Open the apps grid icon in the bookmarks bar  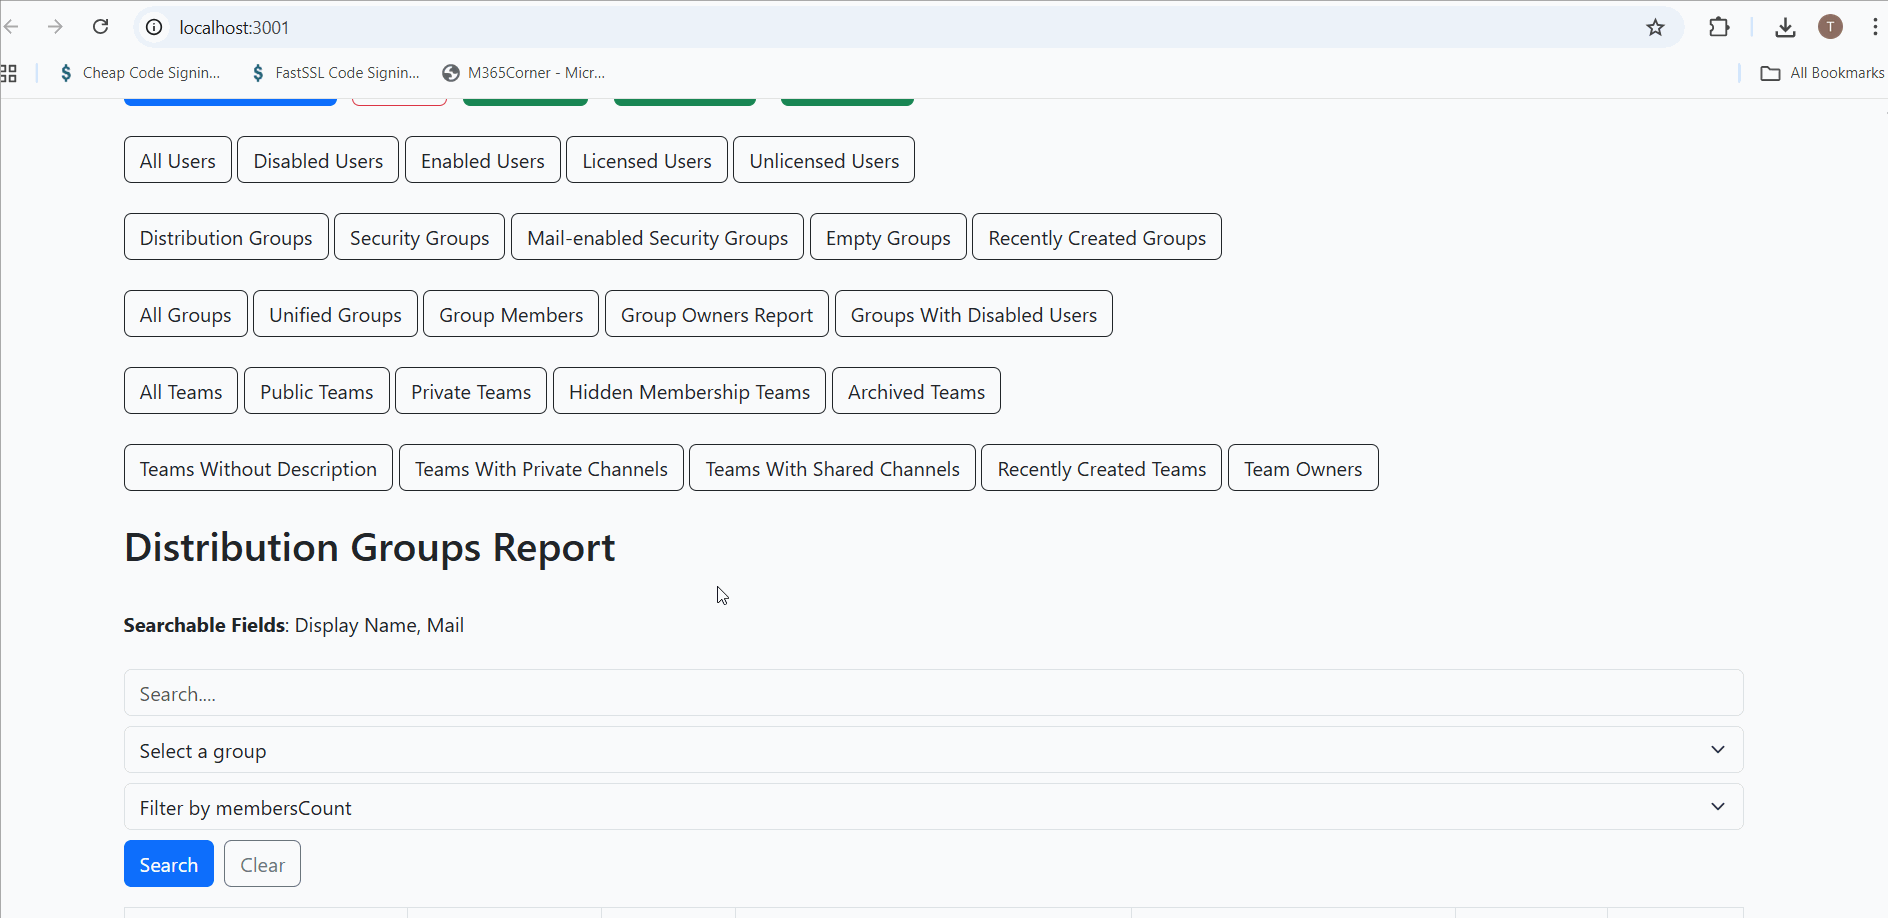[x=9, y=73]
